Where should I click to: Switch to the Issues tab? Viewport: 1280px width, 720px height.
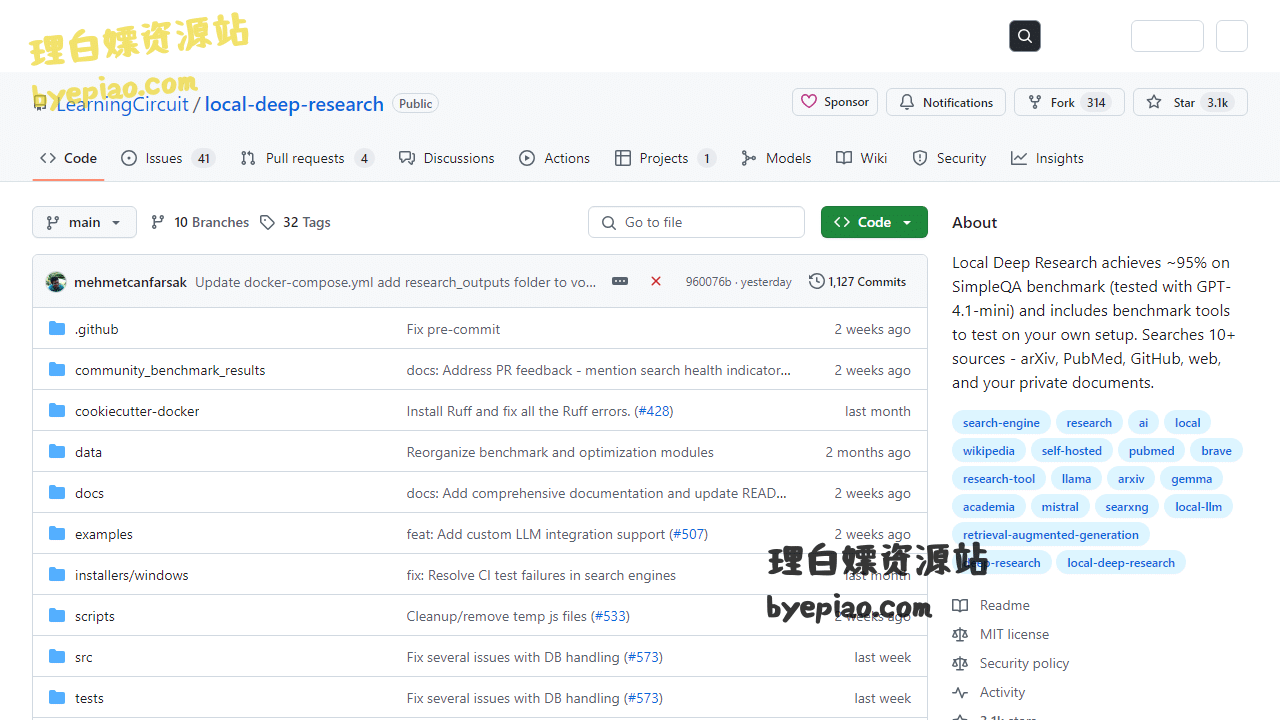[167, 158]
